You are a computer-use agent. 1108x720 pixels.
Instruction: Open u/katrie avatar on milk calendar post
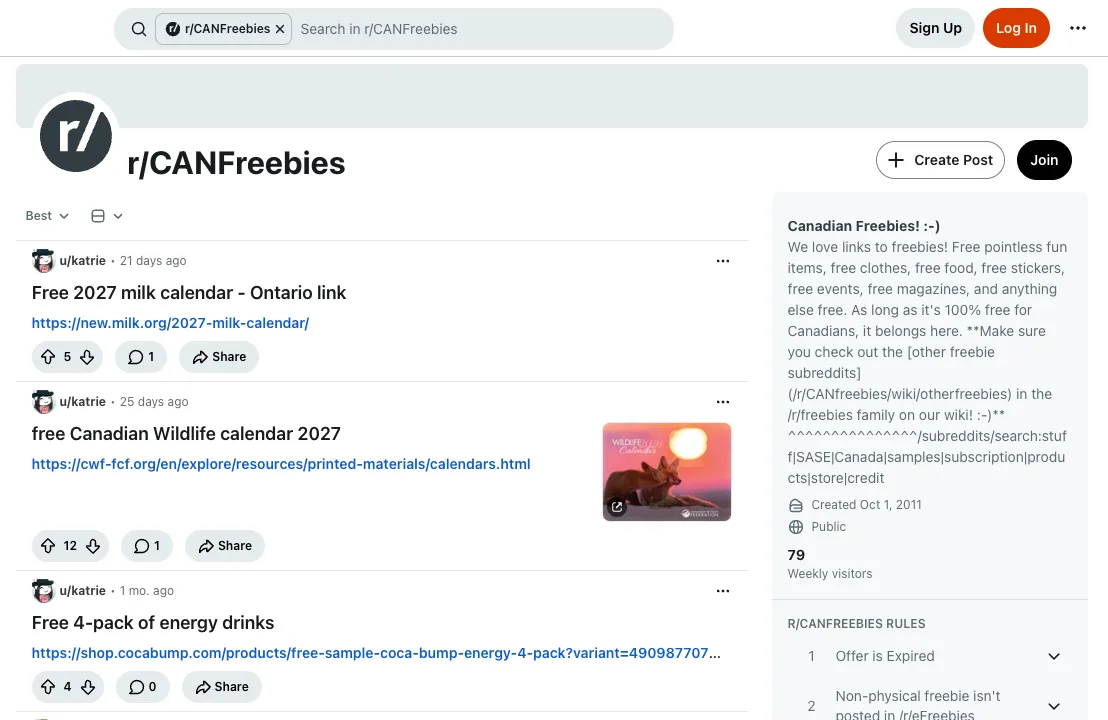43,261
